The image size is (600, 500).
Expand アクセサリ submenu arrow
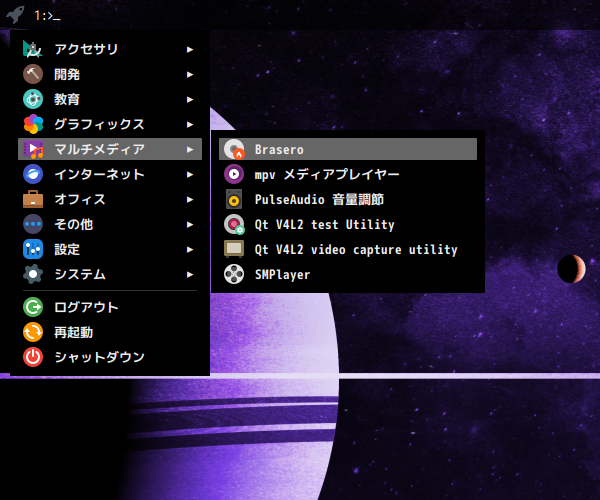(190, 49)
